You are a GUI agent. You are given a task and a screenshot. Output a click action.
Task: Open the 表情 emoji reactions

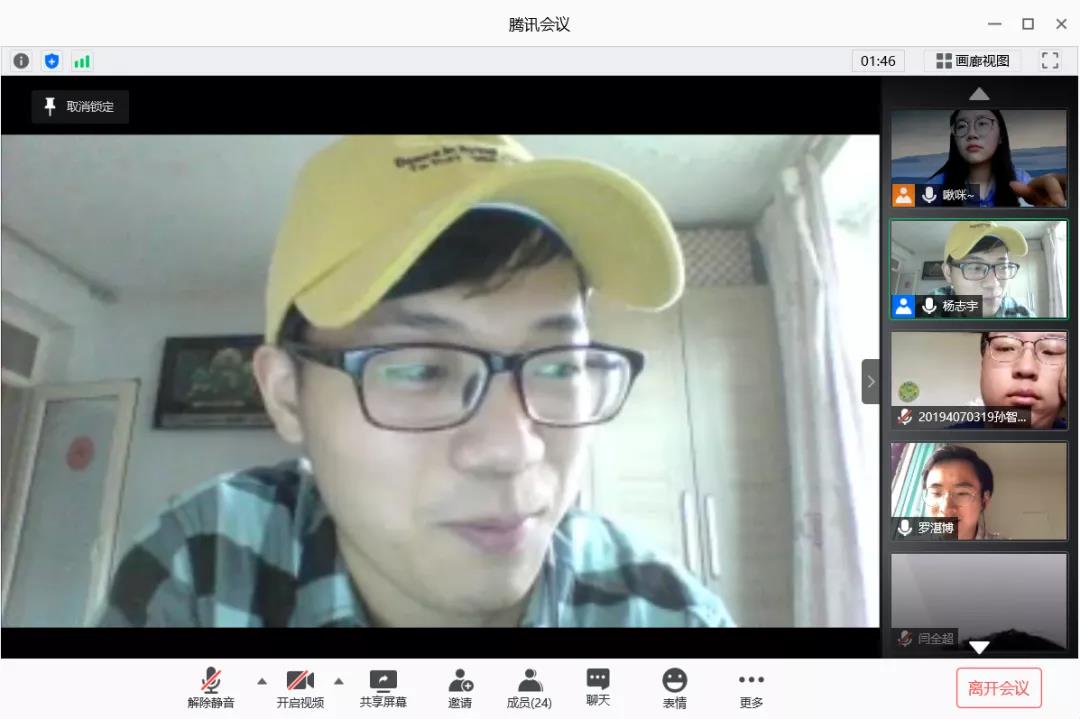point(675,688)
